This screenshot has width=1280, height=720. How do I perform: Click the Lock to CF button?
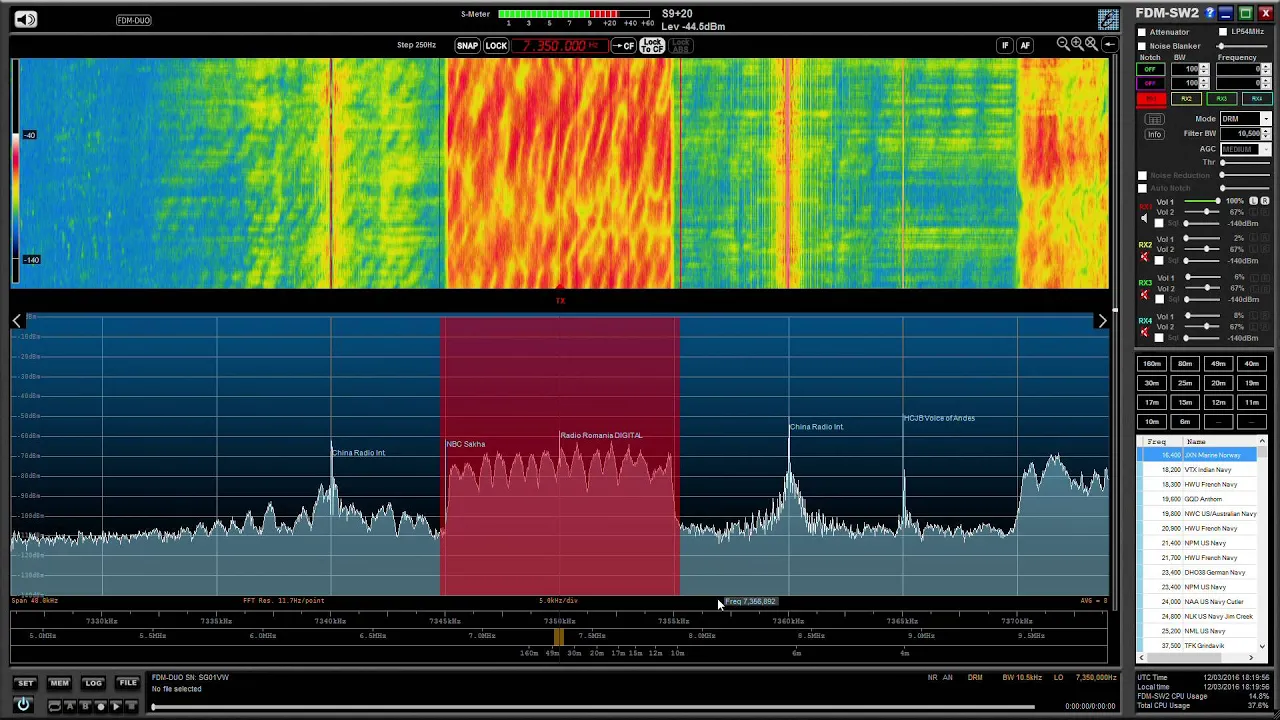pyautogui.click(x=652, y=46)
